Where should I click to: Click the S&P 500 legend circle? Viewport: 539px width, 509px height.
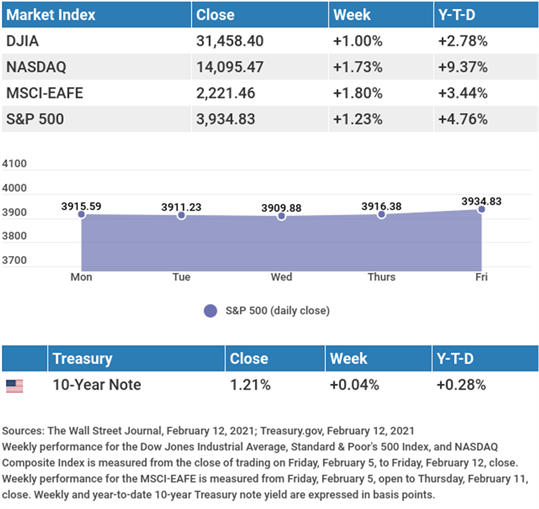click(210, 311)
